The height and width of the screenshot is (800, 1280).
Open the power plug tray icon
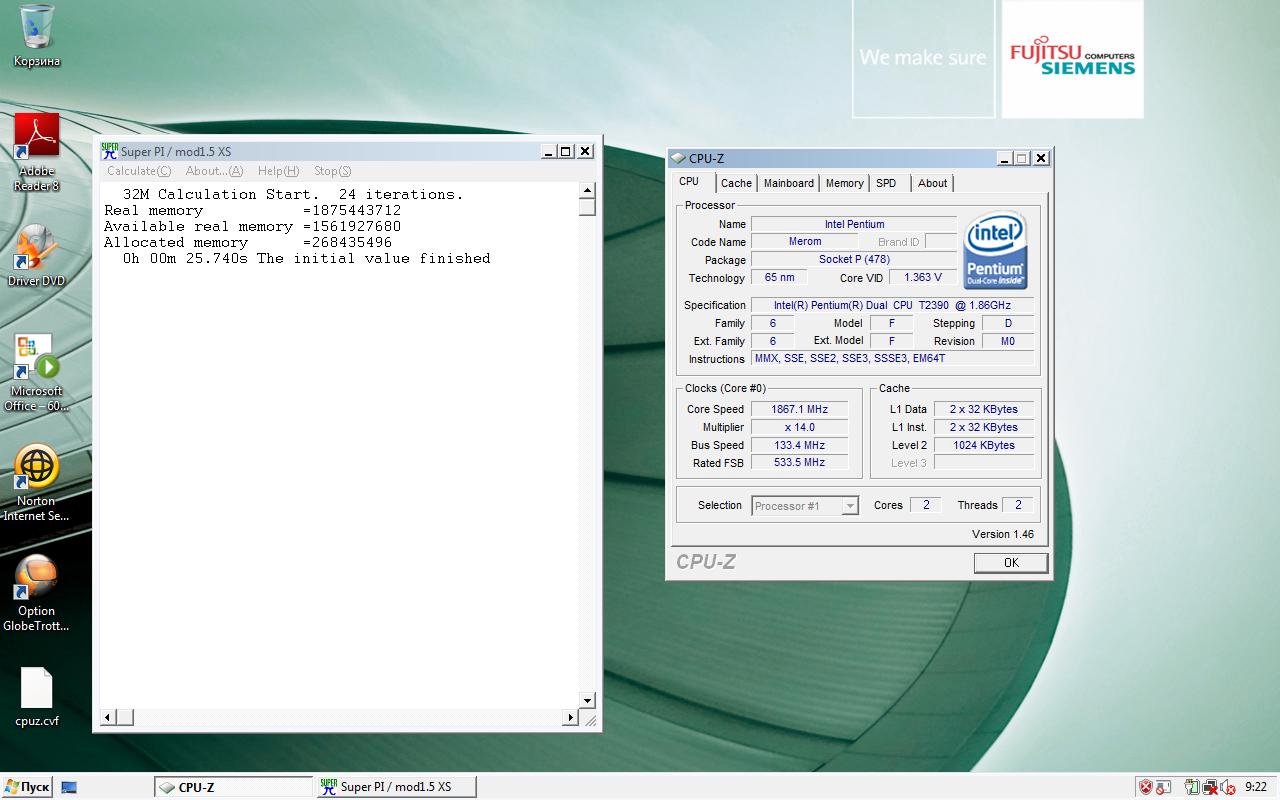tap(1192, 787)
